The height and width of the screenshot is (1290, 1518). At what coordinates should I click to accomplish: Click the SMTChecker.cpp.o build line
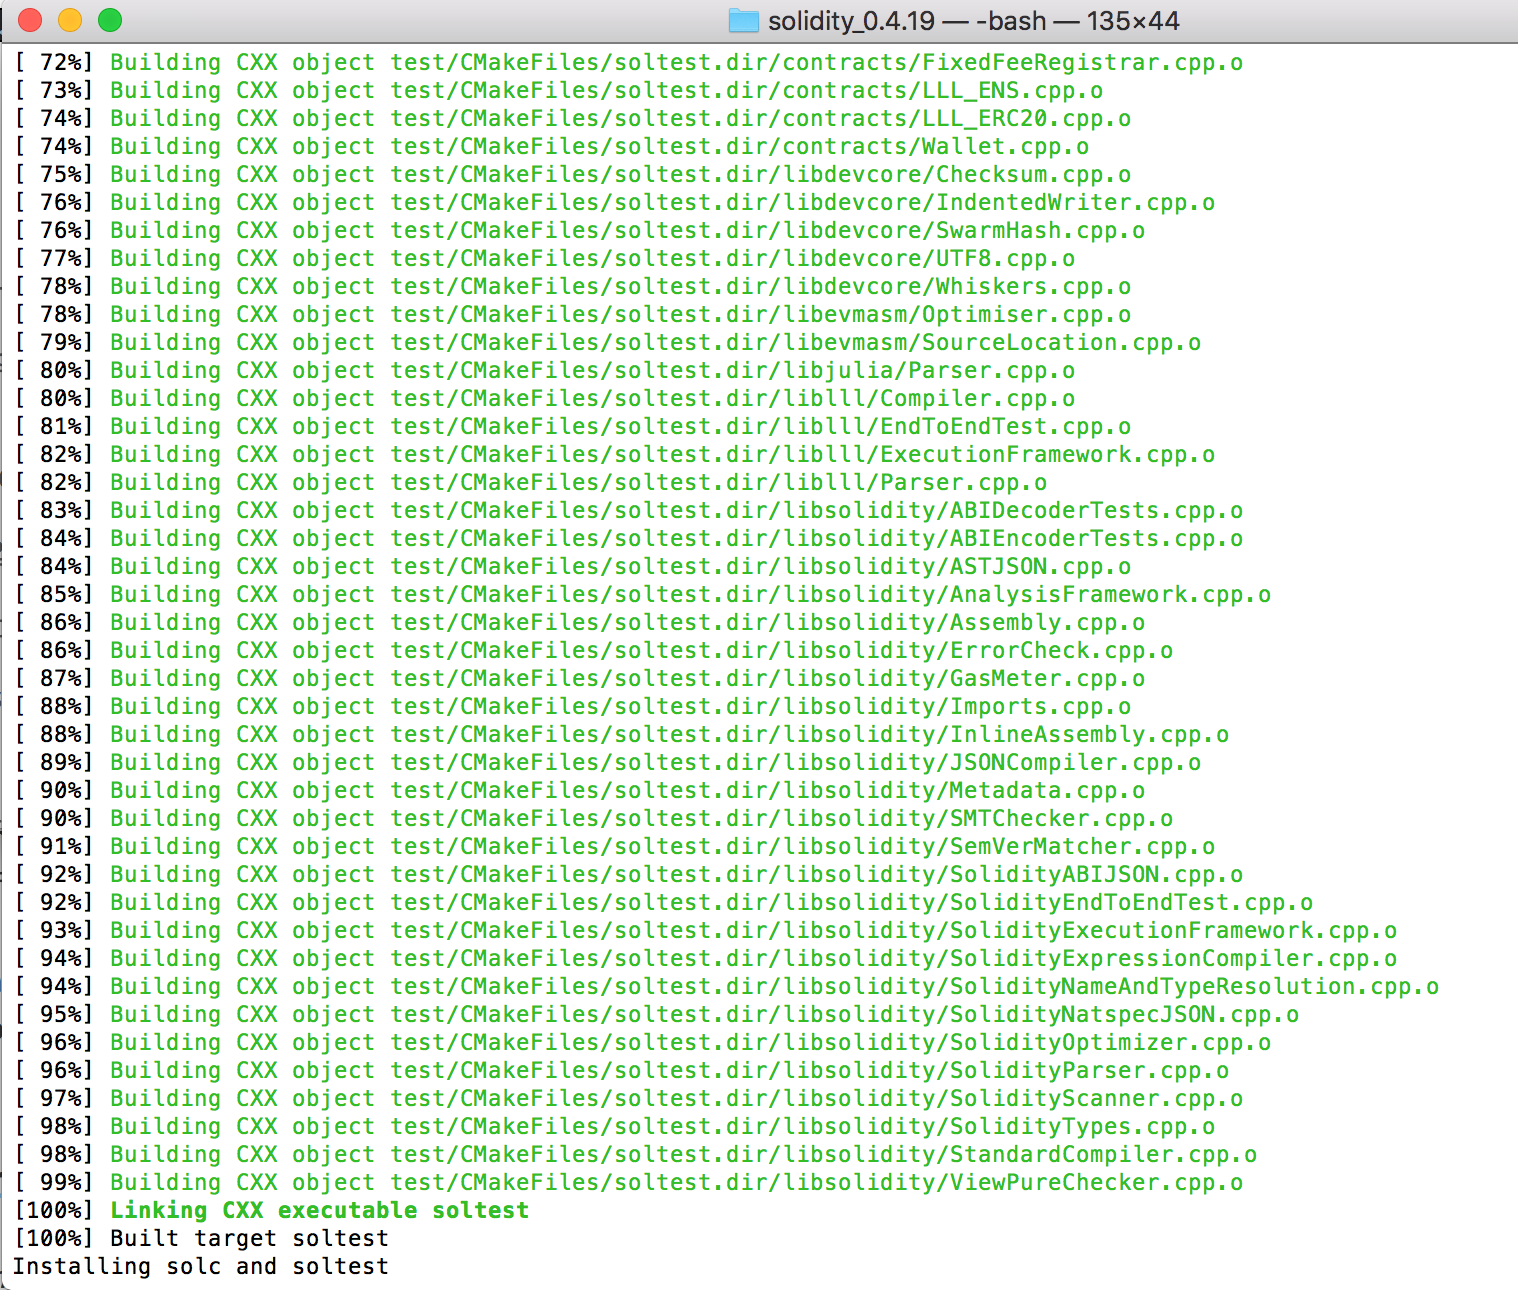(593, 818)
